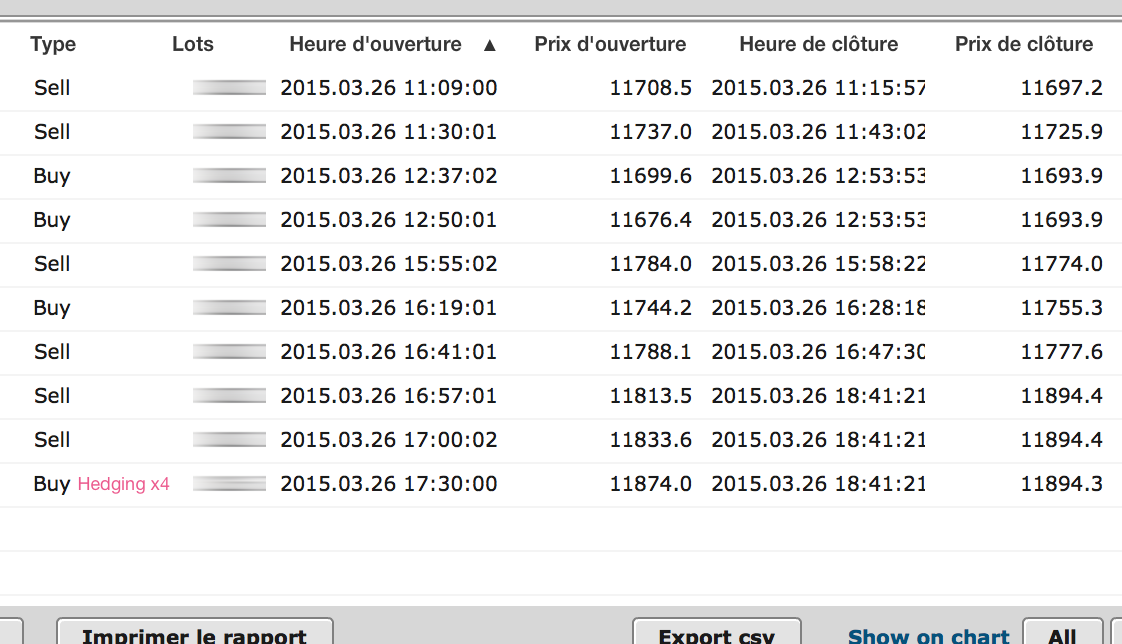
Task: Click the Prix de clôture column header
Action: pyautogui.click(x=1024, y=44)
